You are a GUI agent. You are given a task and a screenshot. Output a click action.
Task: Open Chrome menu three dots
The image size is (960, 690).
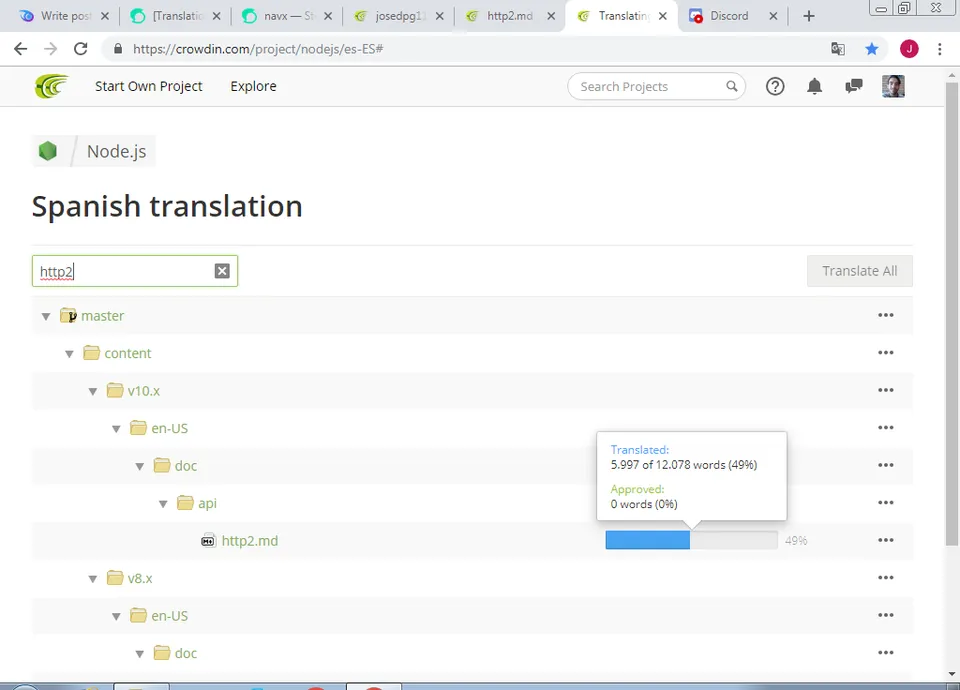pyautogui.click(x=940, y=49)
